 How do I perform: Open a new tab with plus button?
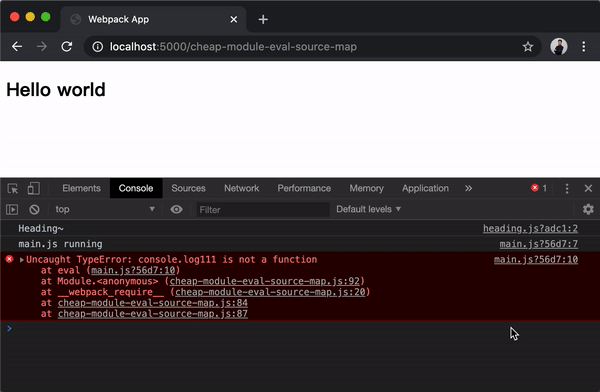click(263, 20)
